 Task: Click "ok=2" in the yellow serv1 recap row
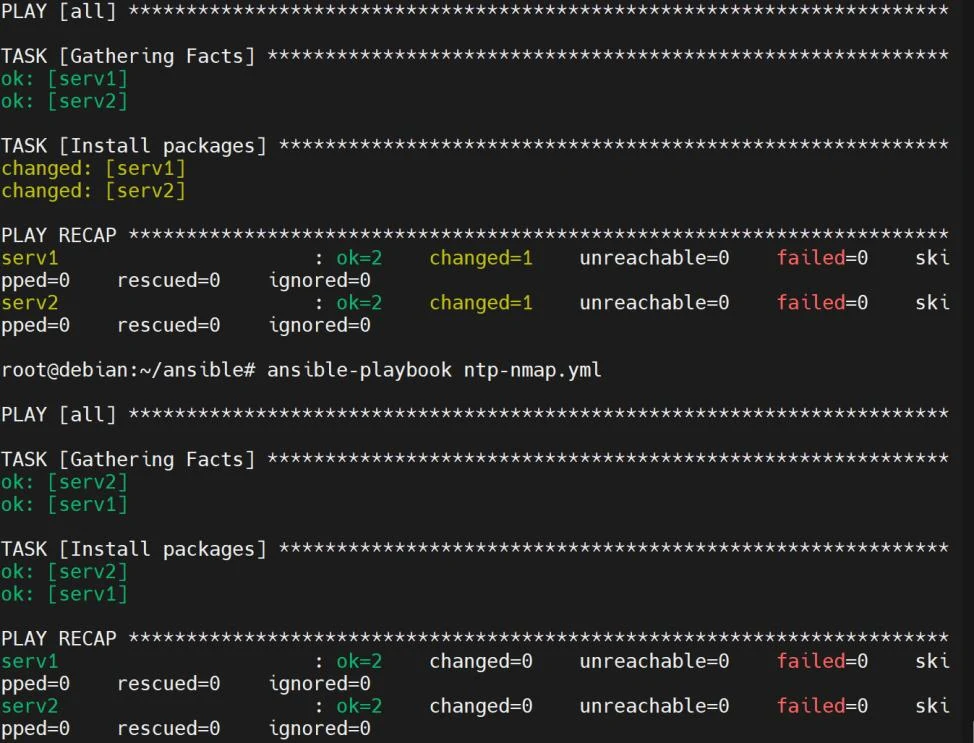pyautogui.click(x=359, y=258)
